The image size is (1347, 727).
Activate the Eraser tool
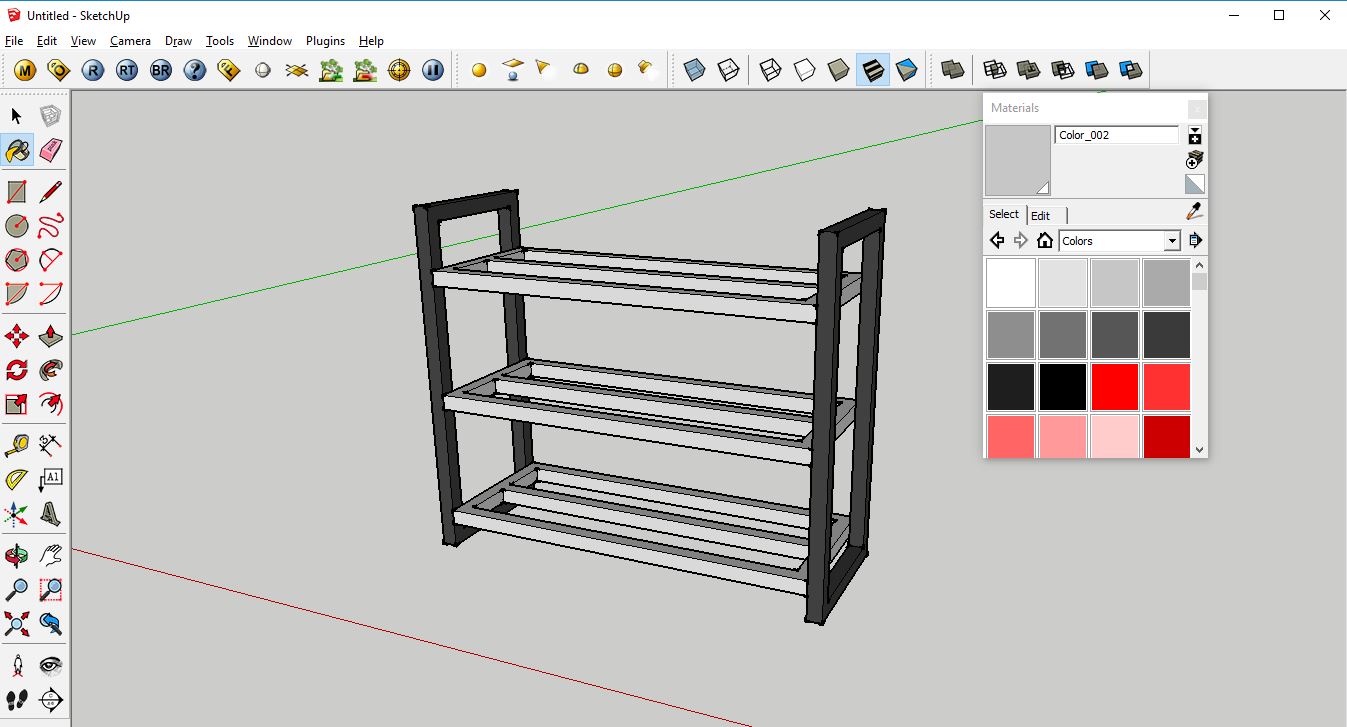click(x=50, y=150)
